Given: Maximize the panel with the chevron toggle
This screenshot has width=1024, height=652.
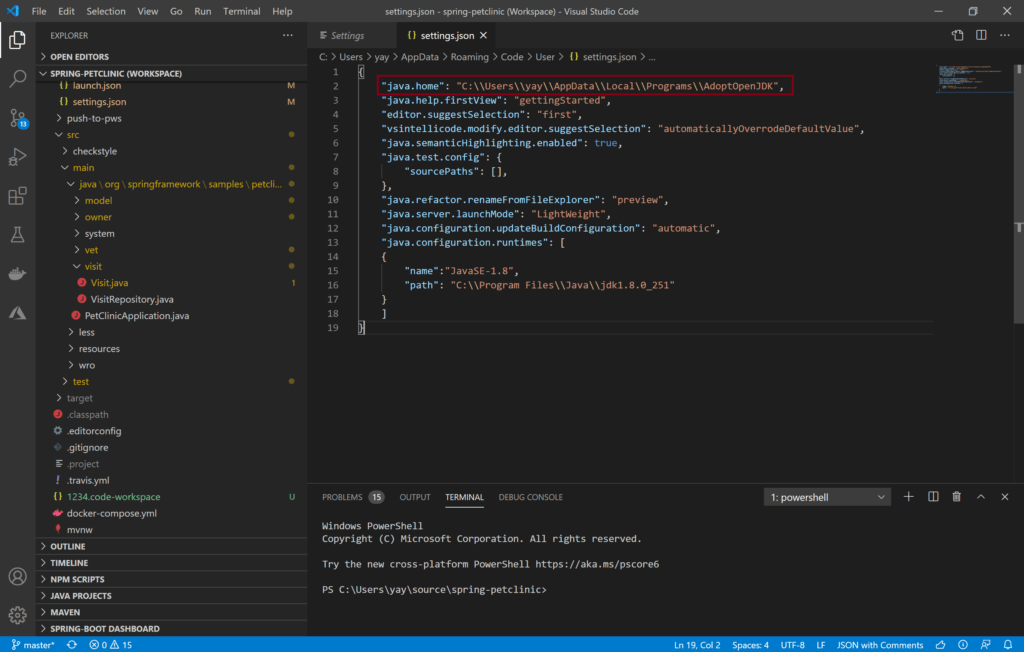Looking at the screenshot, I should pos(980,496).
